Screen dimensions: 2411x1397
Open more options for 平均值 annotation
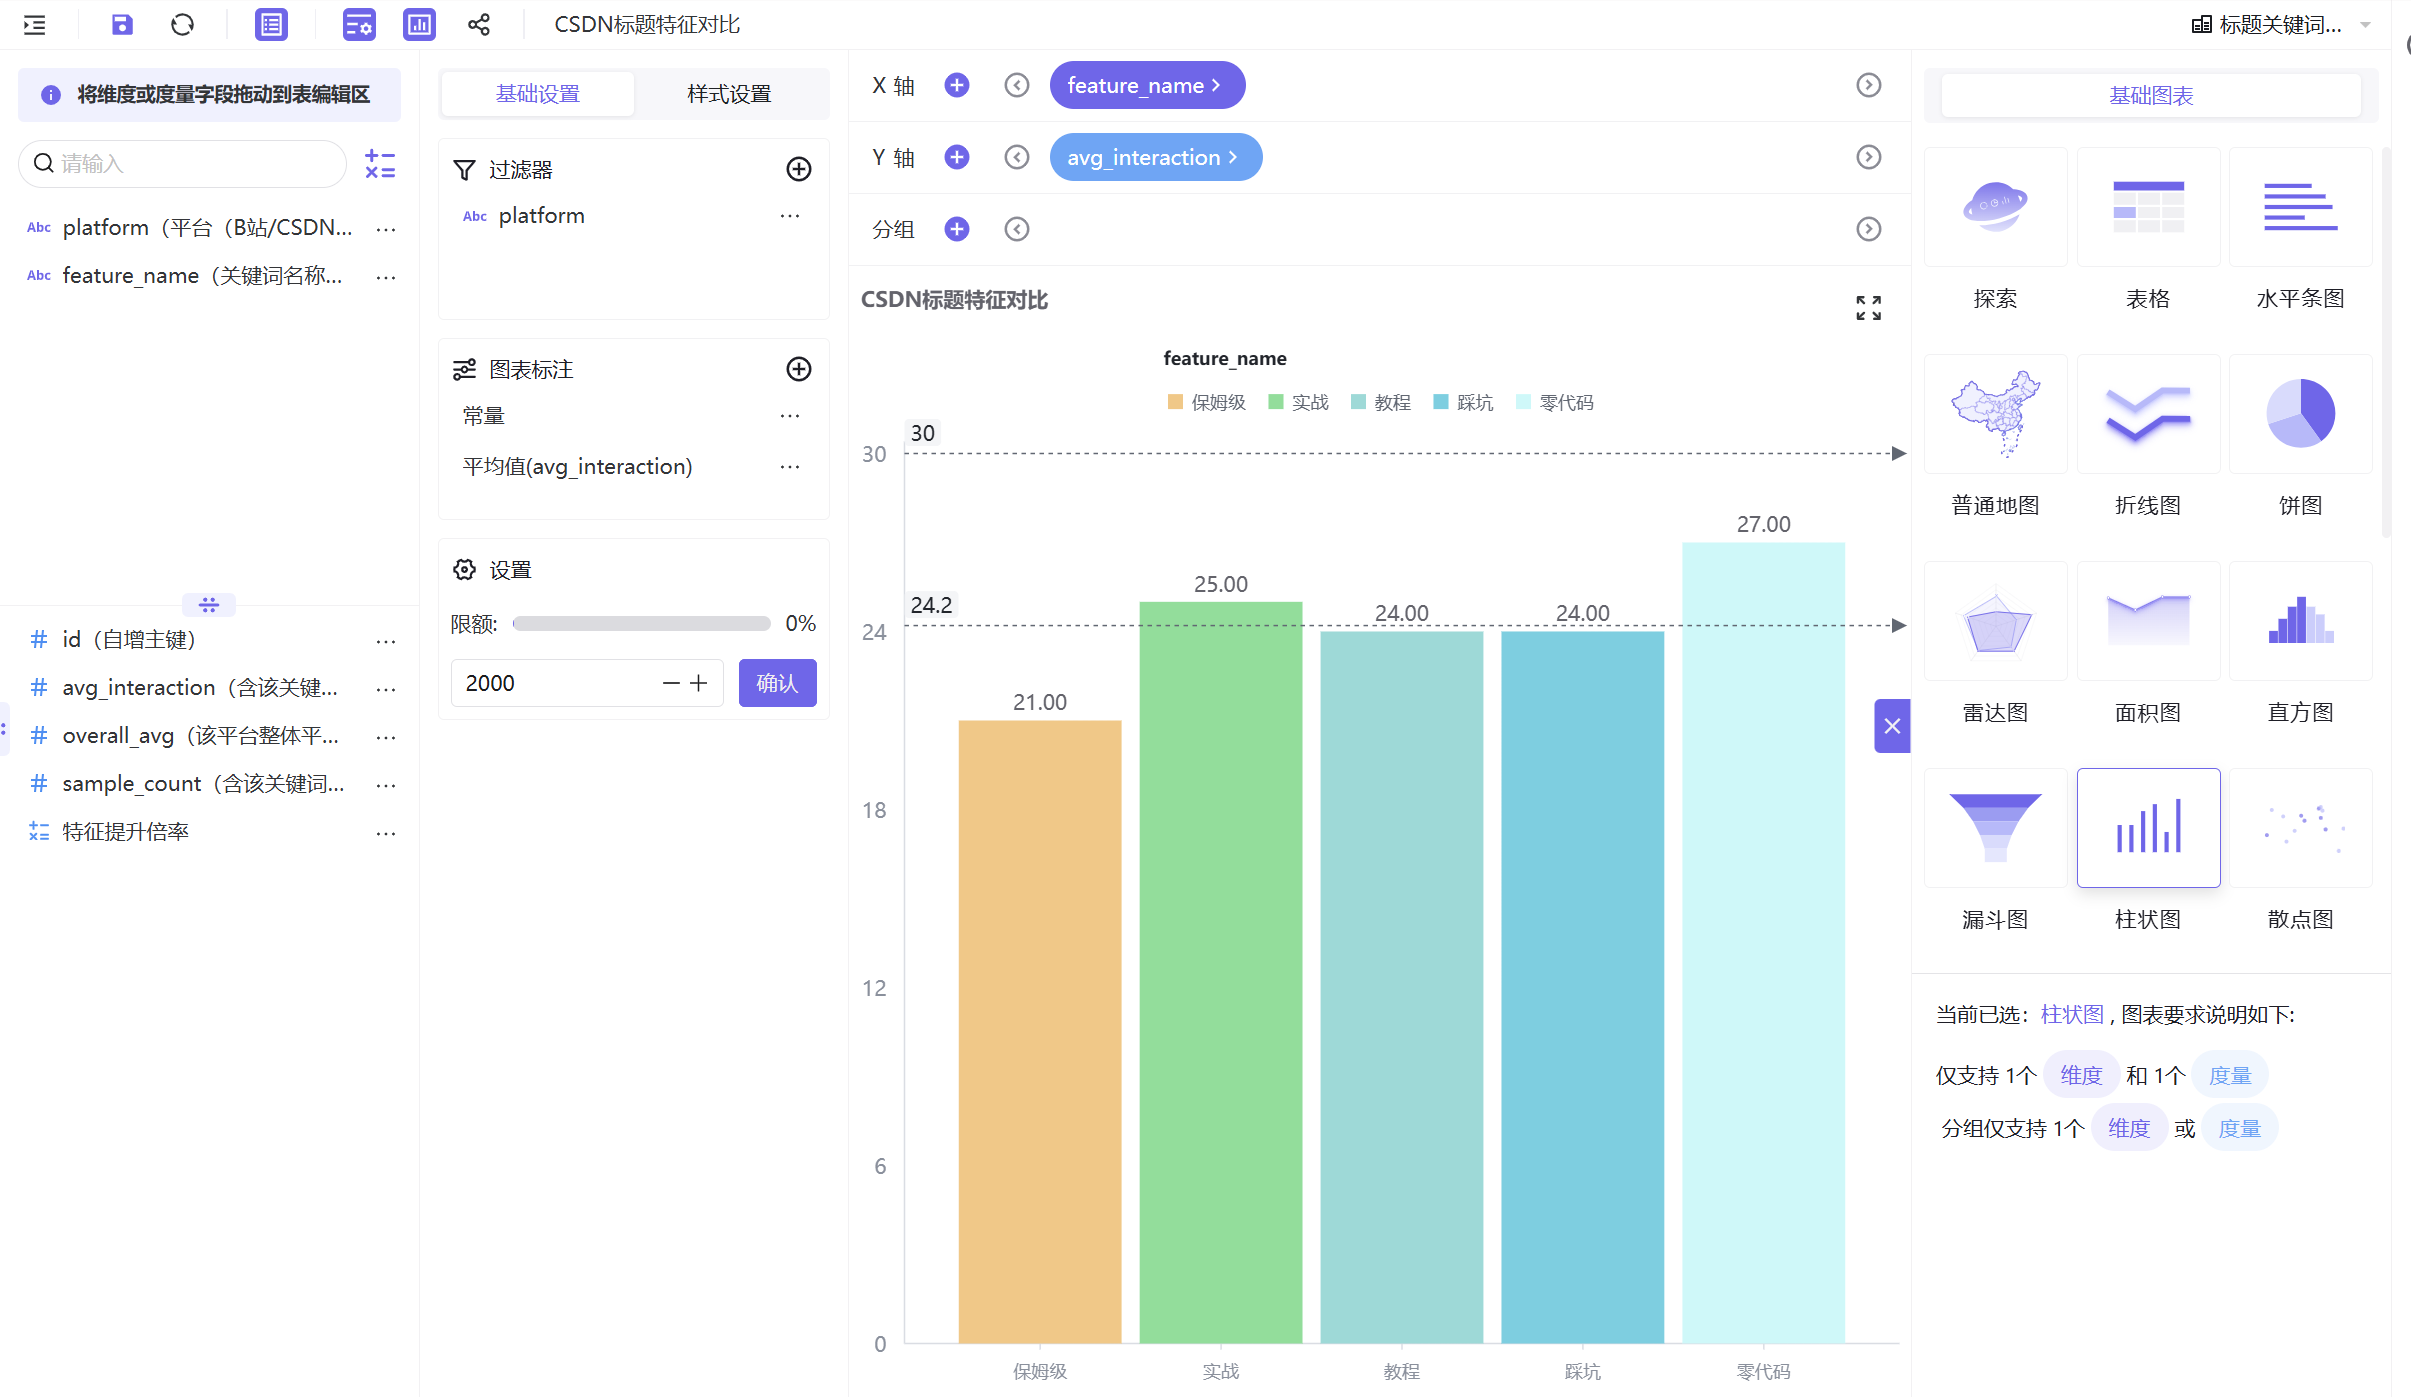pos(790,467)
